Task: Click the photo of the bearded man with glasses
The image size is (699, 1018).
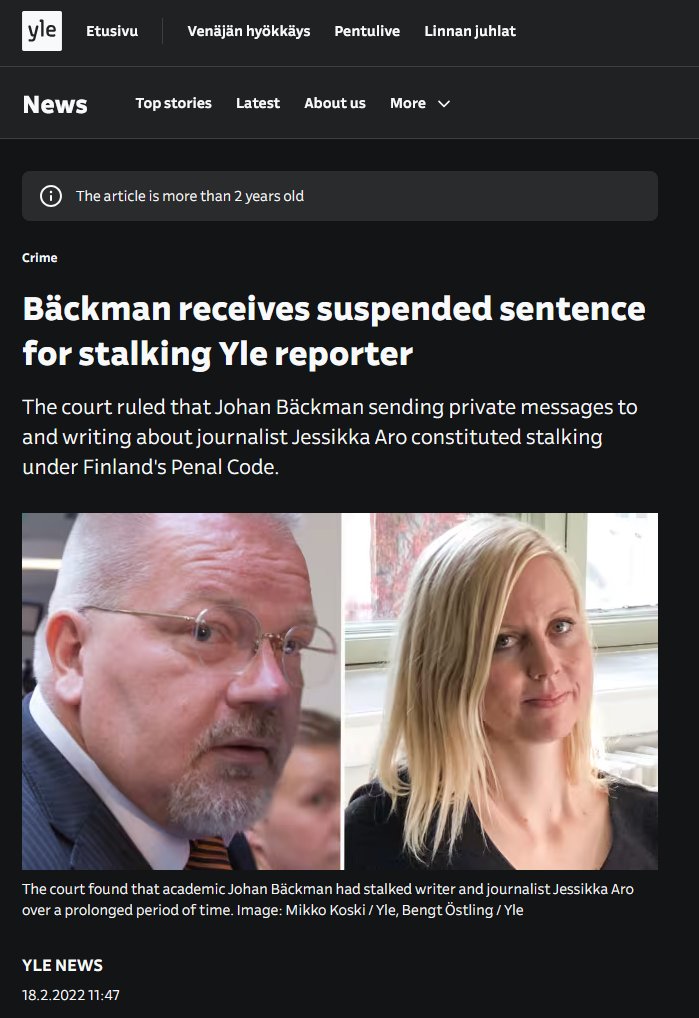Action: [x=181, y=691]
